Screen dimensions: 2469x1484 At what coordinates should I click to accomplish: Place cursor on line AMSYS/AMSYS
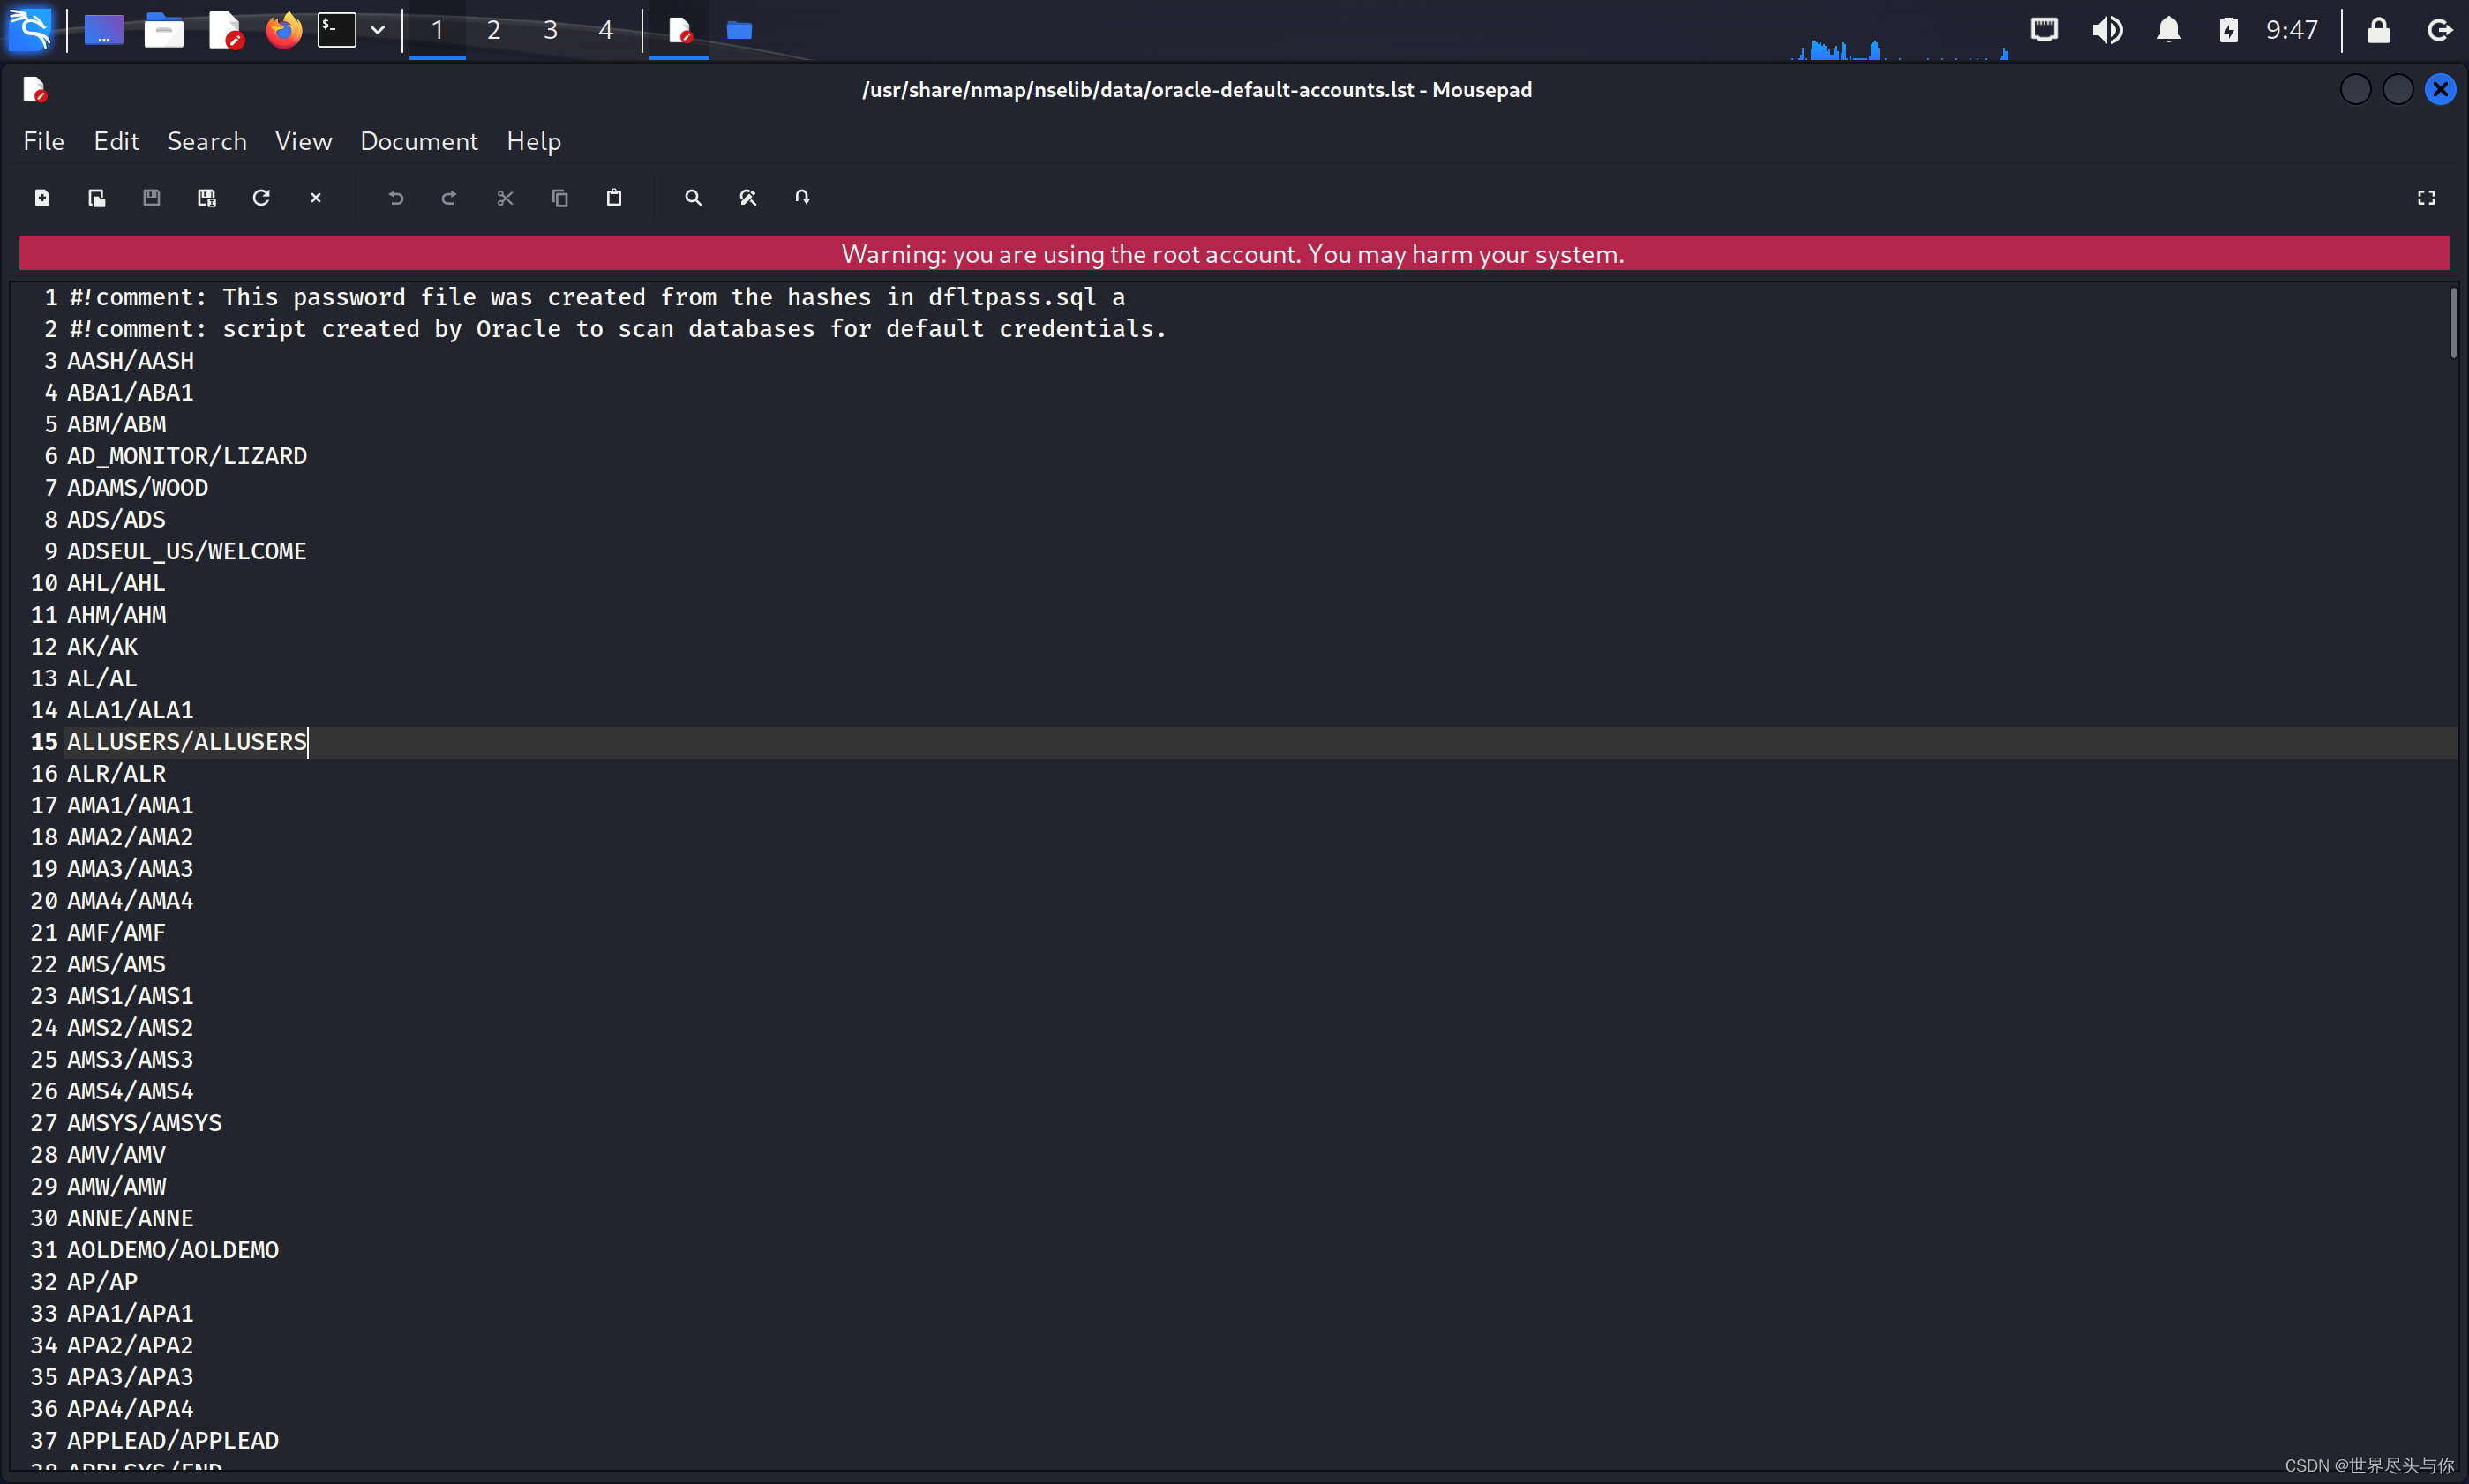point(145,1123)
